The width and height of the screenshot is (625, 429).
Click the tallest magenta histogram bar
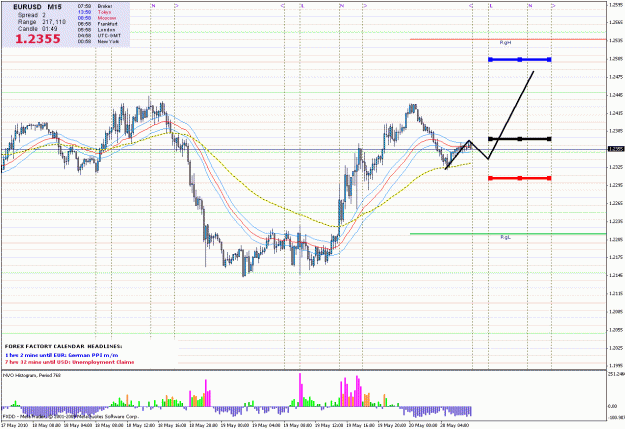(x=300, y=390)
